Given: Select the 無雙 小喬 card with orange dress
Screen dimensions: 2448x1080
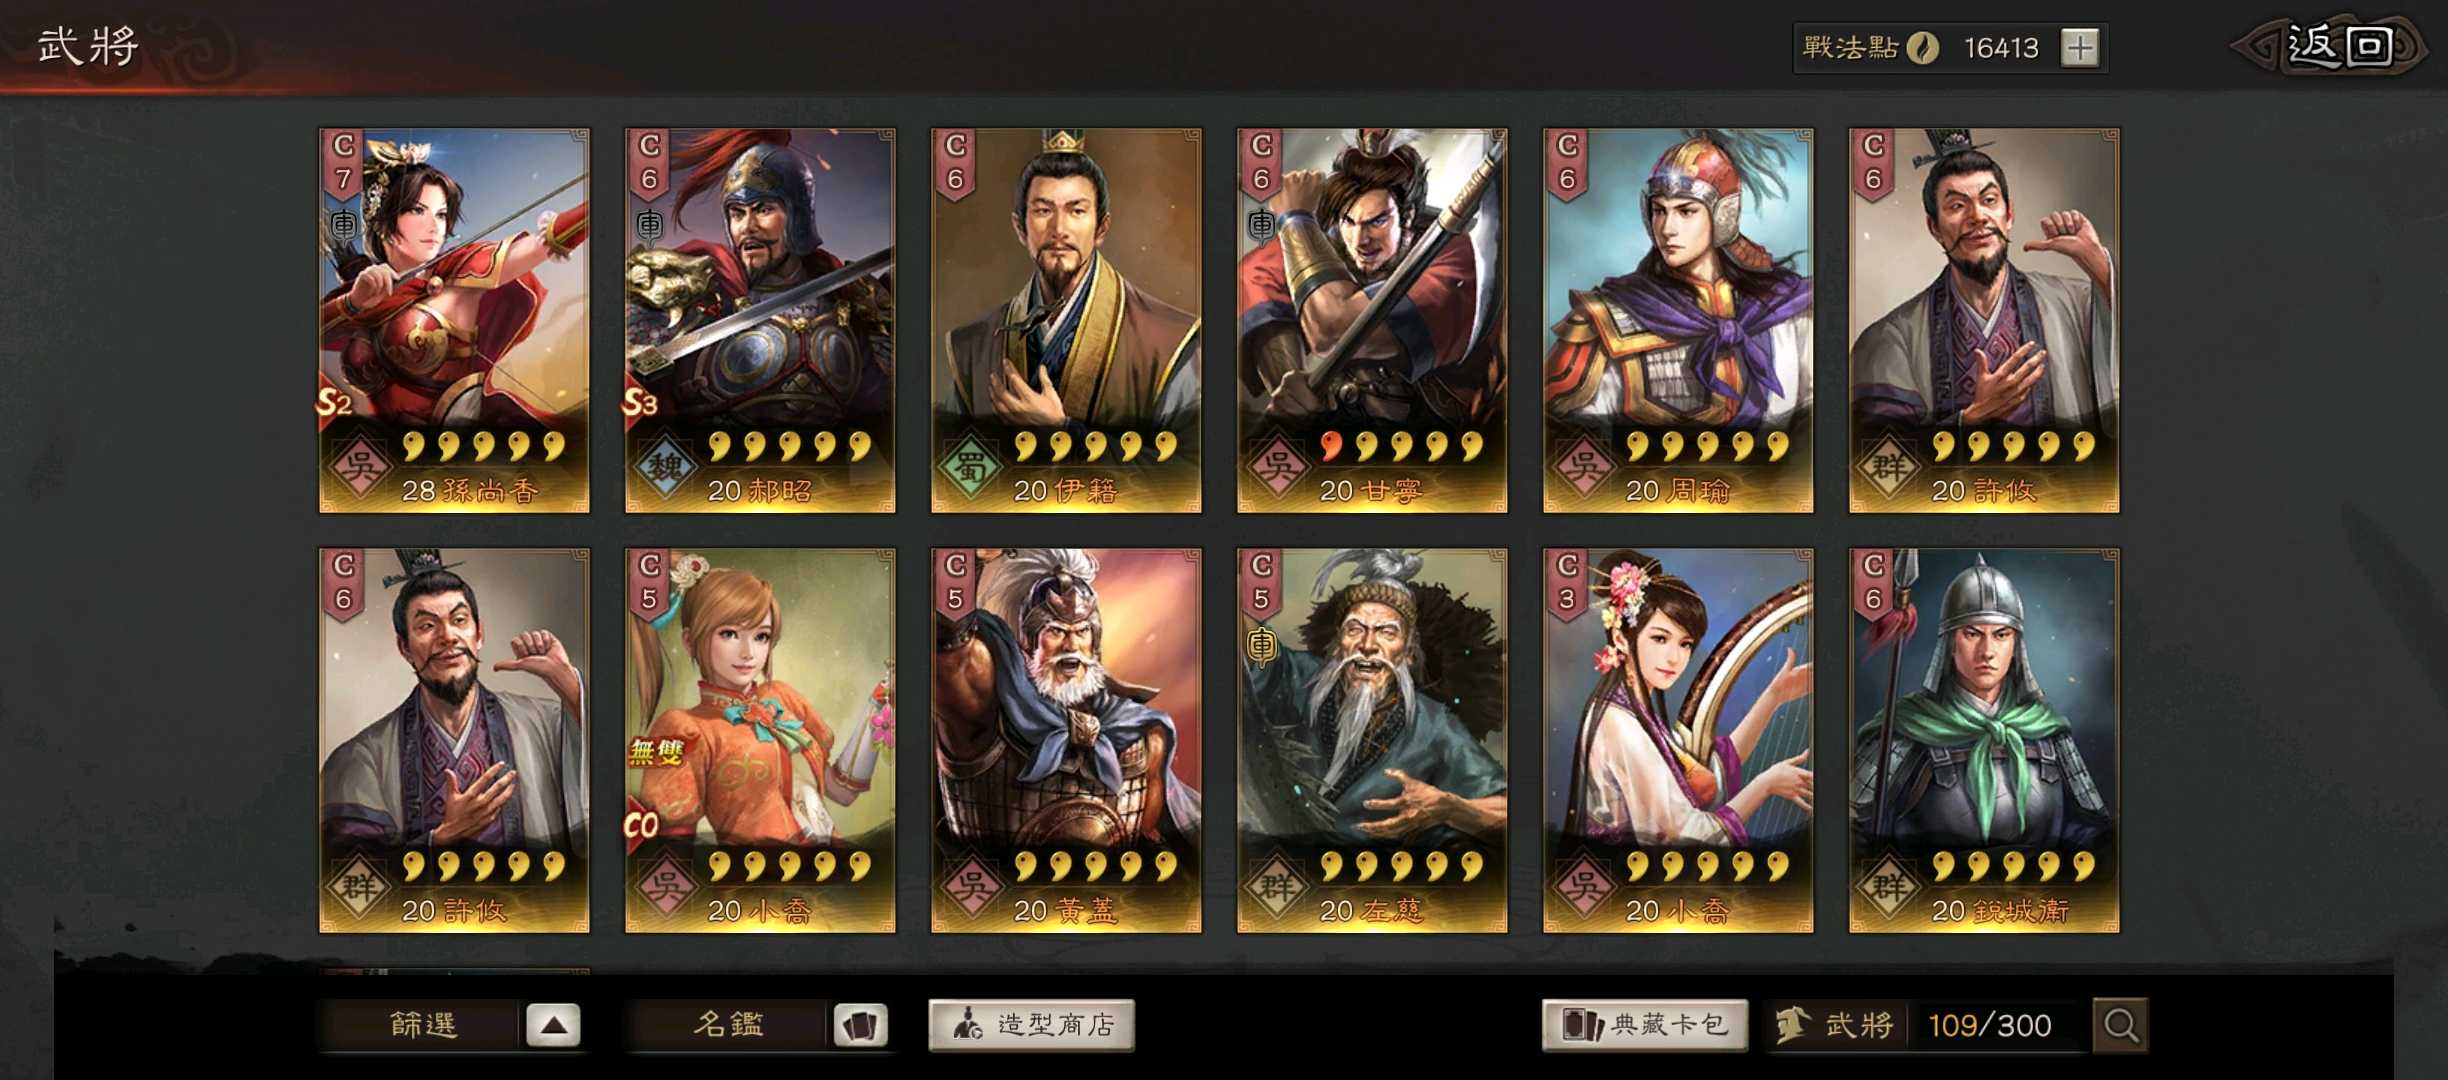Looking at the screenshot, I should click(760, 740).
